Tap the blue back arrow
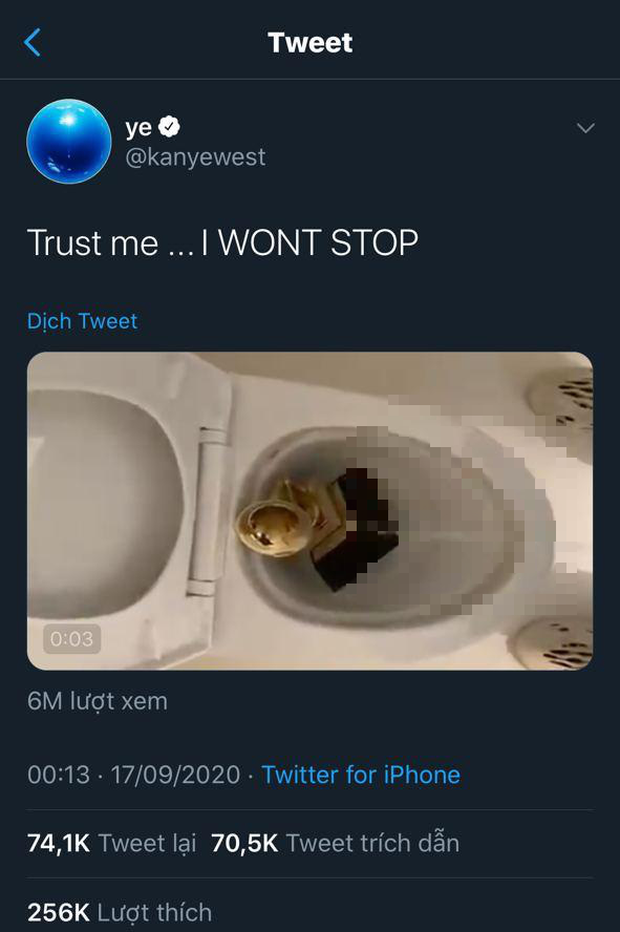 (x=32, y=42)
